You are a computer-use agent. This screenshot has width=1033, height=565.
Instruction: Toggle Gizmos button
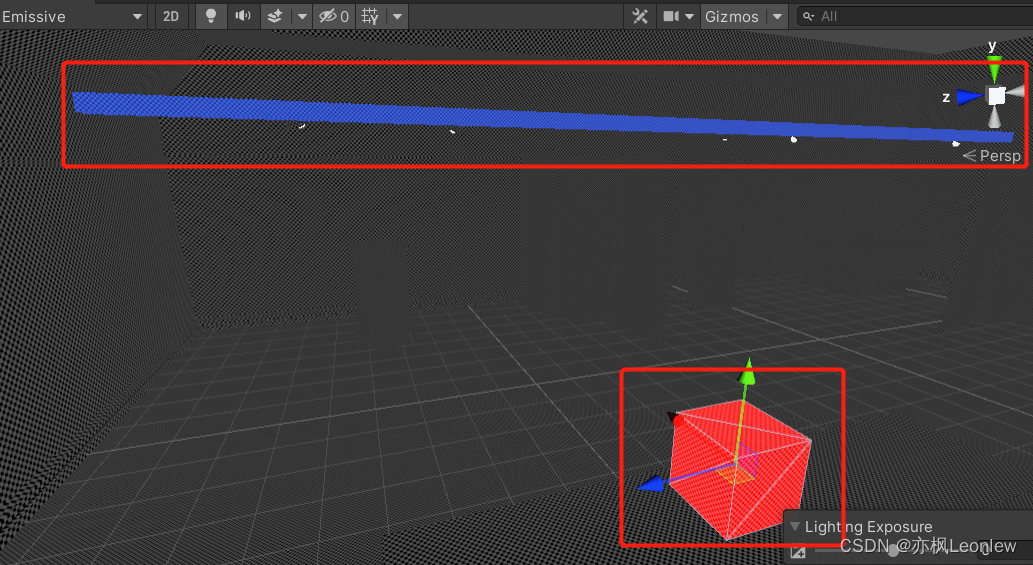click(x=731, y=16)
